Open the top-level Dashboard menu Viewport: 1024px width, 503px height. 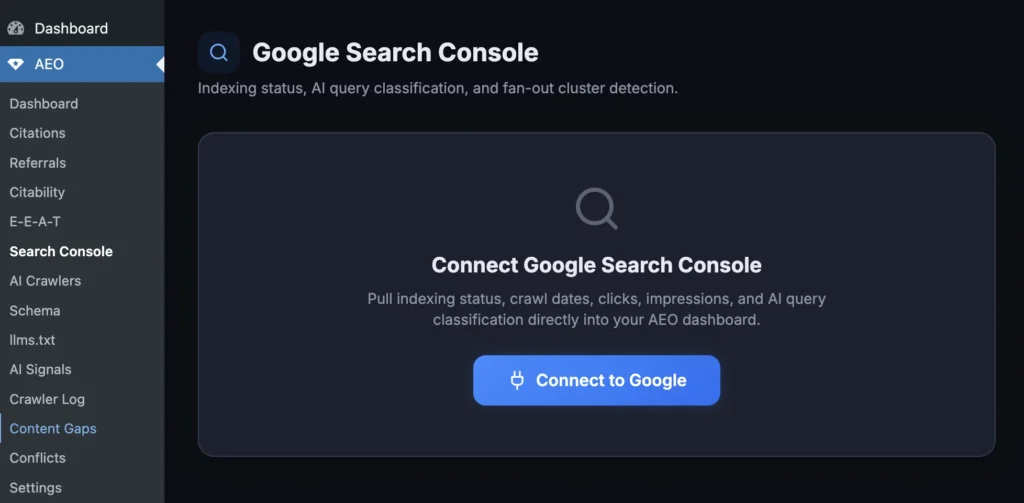coord(70,28)
